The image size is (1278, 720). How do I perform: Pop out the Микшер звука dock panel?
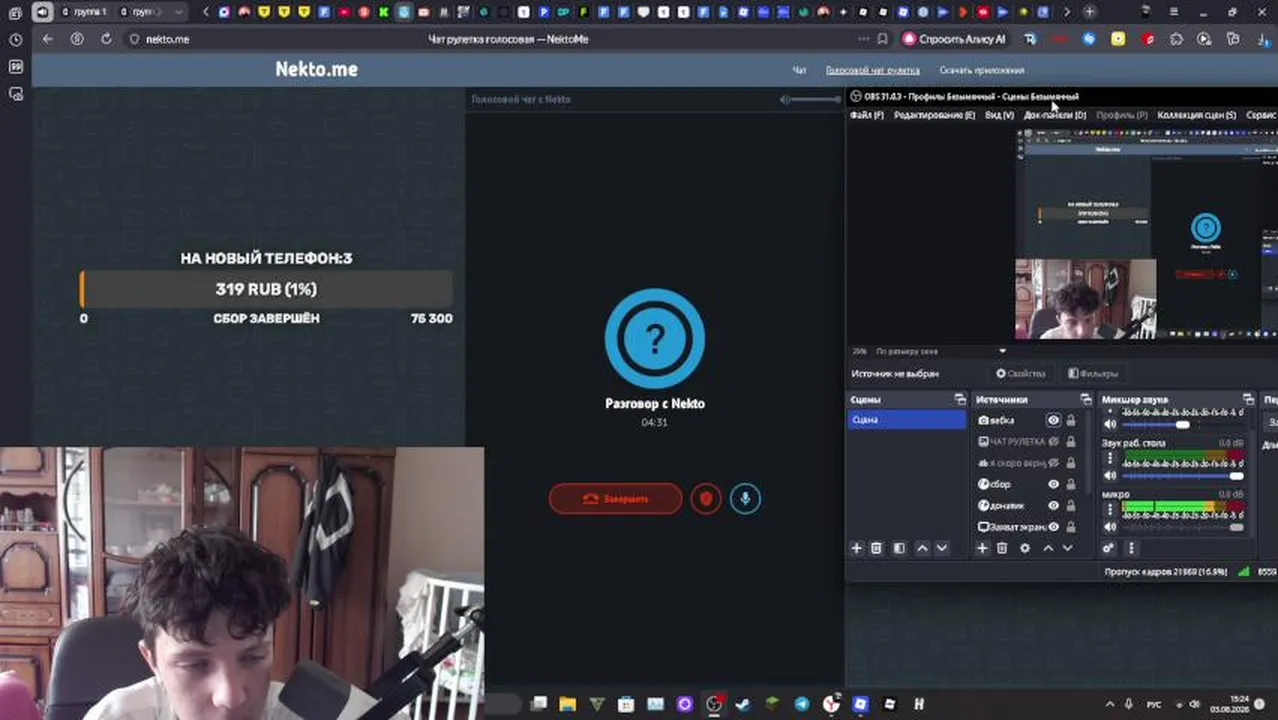[x=1248, y=399]
